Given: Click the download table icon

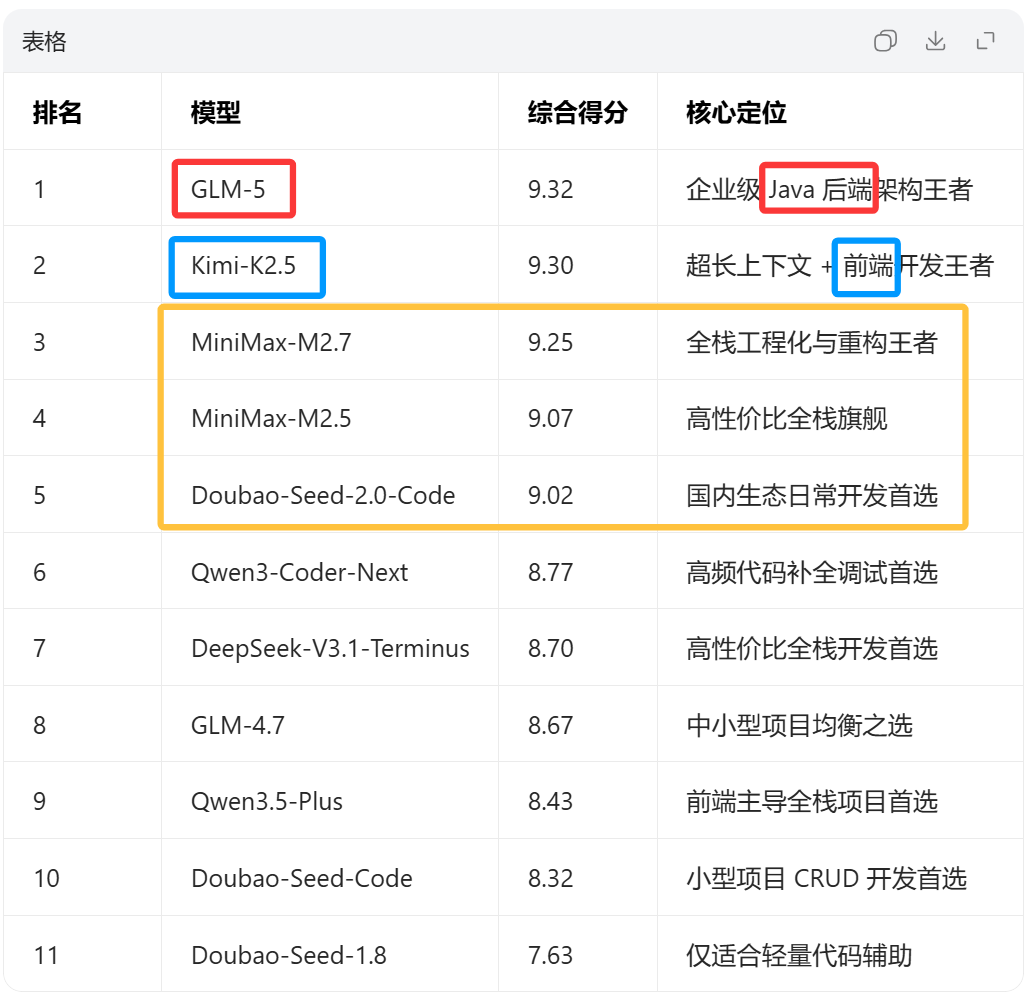Looking at the screenshot, I should [x=935, y=41].
